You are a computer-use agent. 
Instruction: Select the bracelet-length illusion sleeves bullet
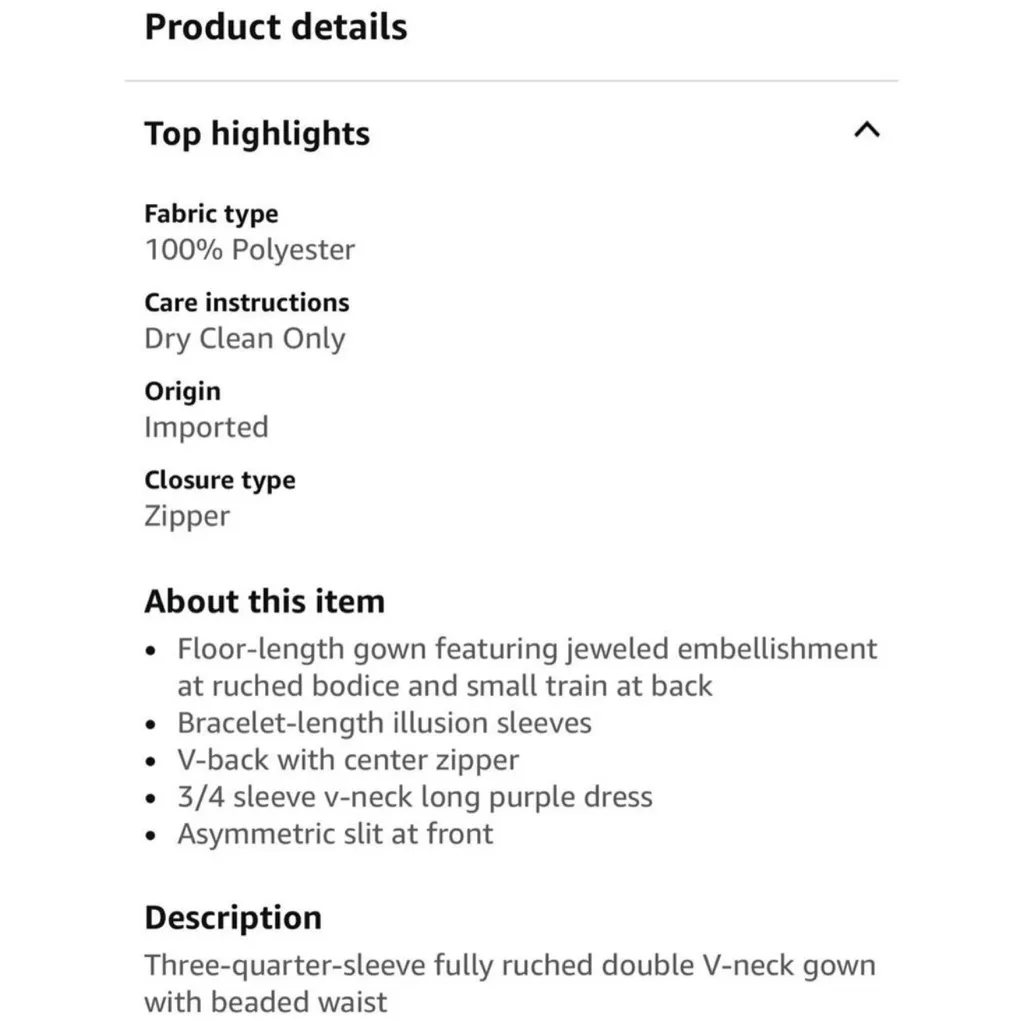[384, 723]
